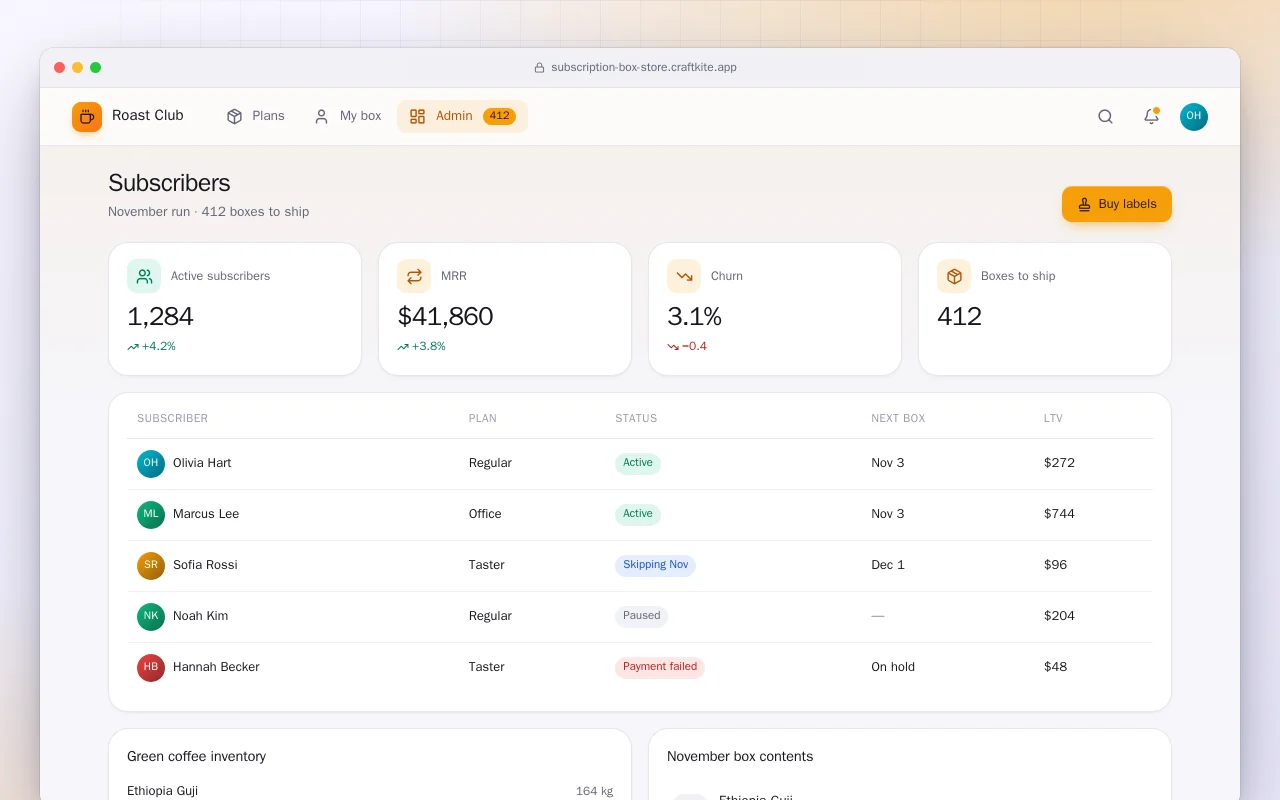Click the Churn trending-down icon
1280x800 pixels.
[684, 276]
